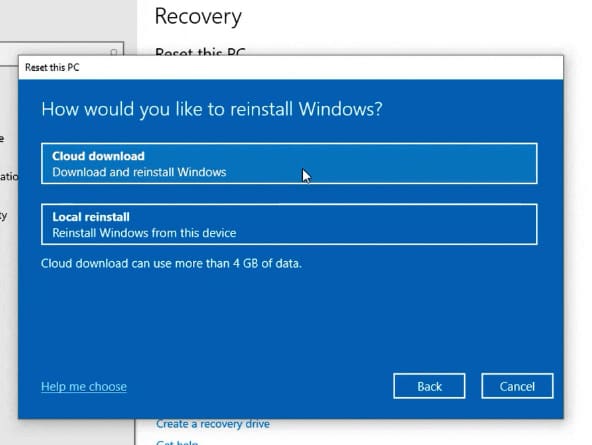Viewport: 592px width, 445px height.
Task: Click the partially visible Get help link
Action: pyautogui.click(x=177, y=442)
